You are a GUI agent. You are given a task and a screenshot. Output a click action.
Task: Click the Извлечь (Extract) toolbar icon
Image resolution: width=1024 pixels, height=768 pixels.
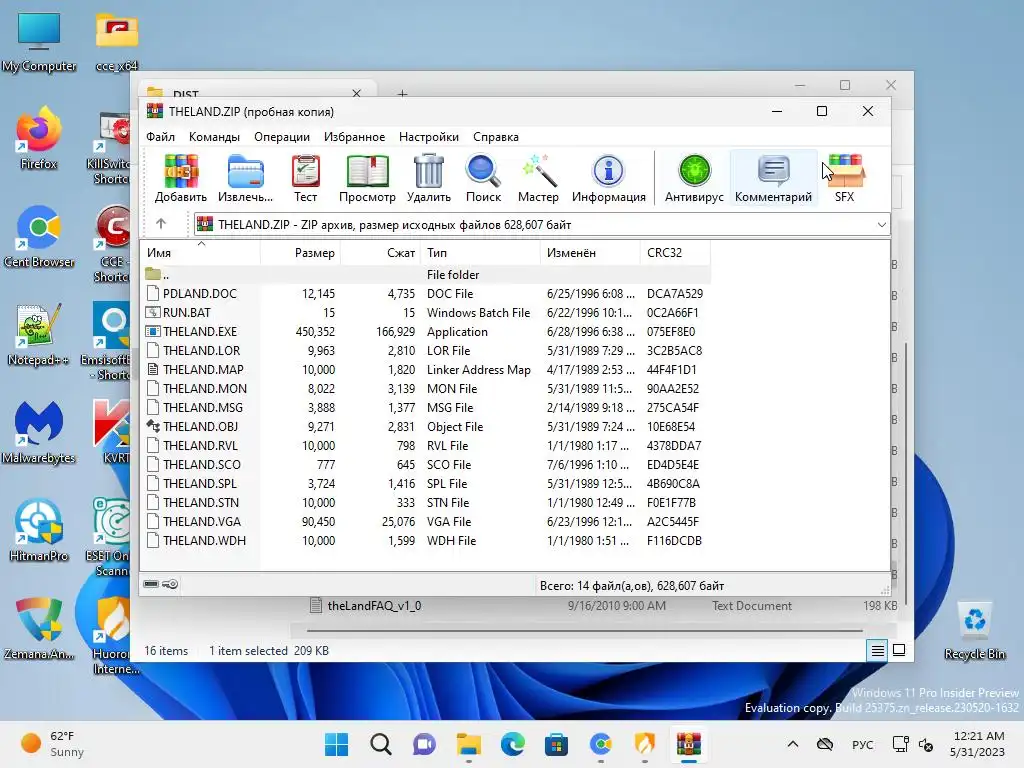[x=246, y=178]
